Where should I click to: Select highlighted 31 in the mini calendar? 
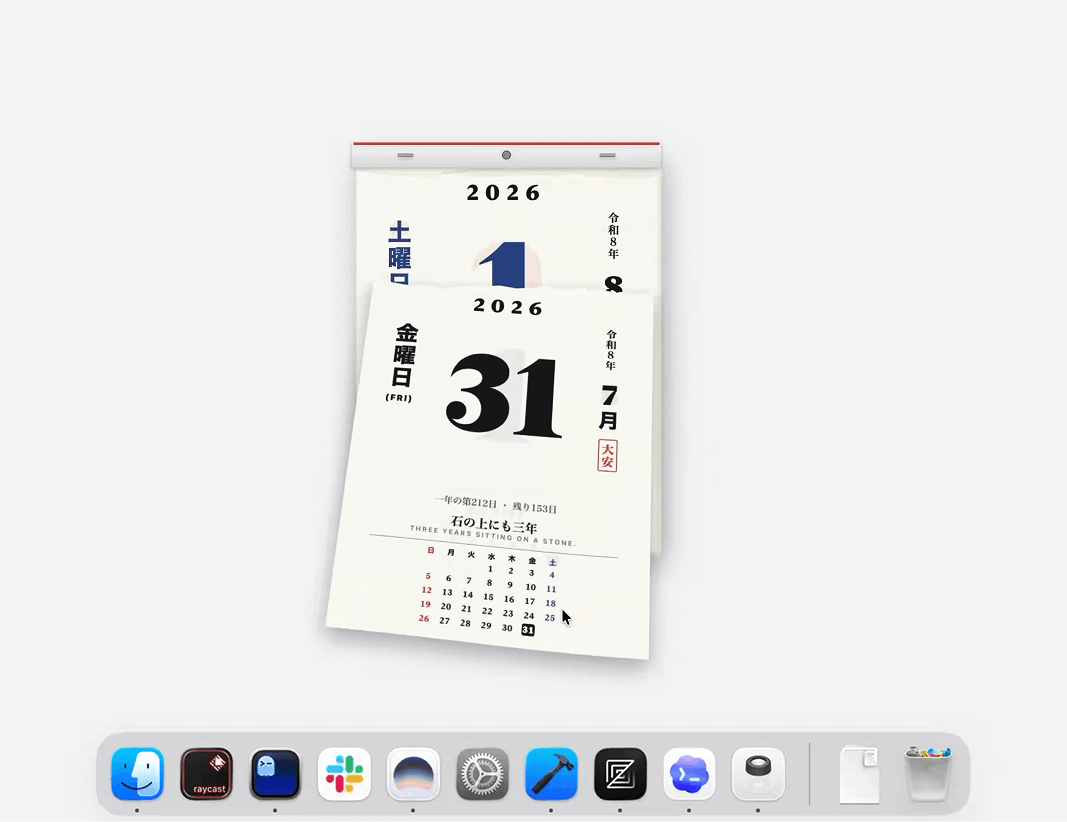[x=528, y=630]
